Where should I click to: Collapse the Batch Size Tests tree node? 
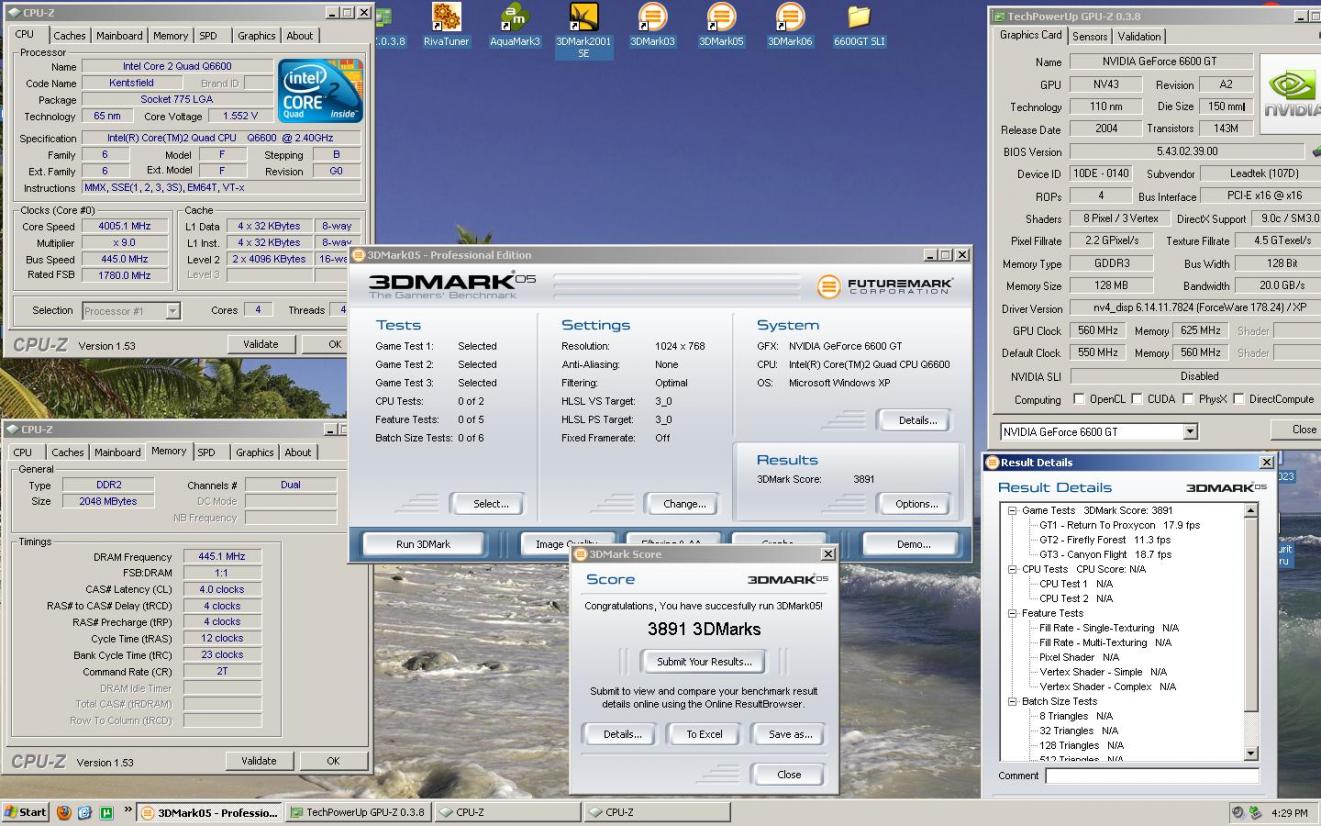1012,701
